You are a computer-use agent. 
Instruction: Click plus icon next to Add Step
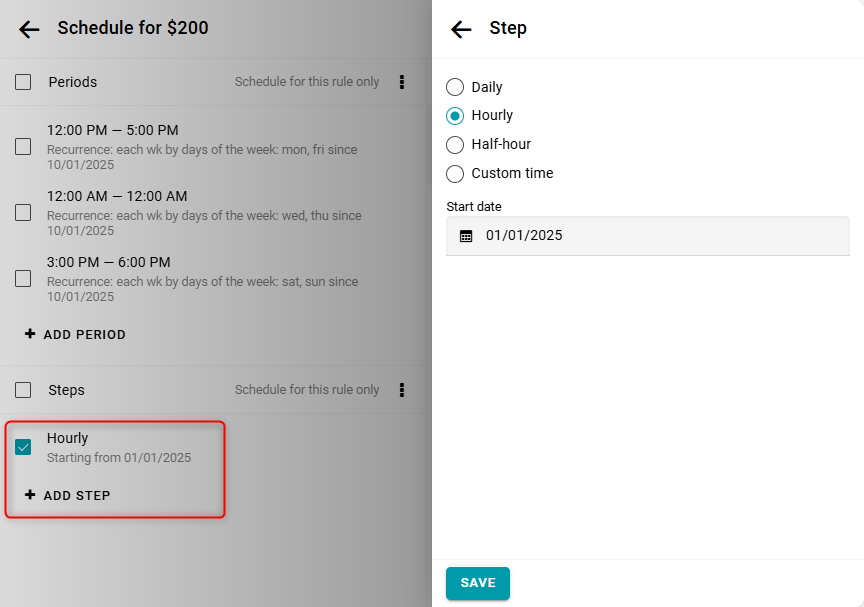point(30,495)
